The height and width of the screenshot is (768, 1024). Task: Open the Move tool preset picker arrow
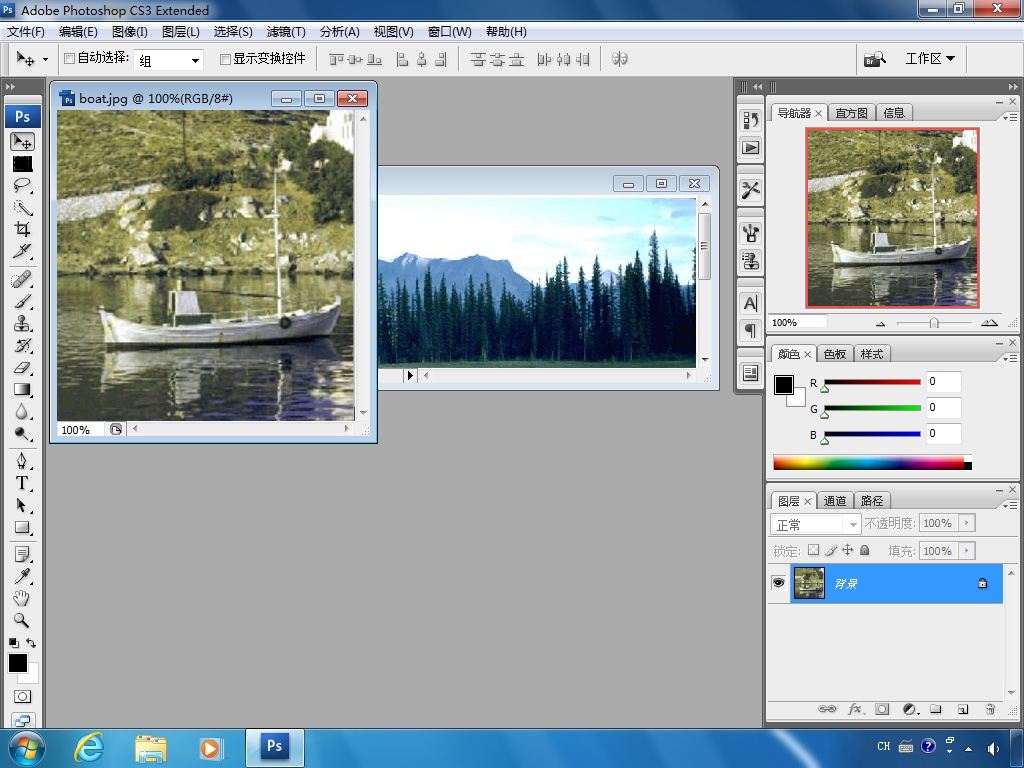coord(45,59)
